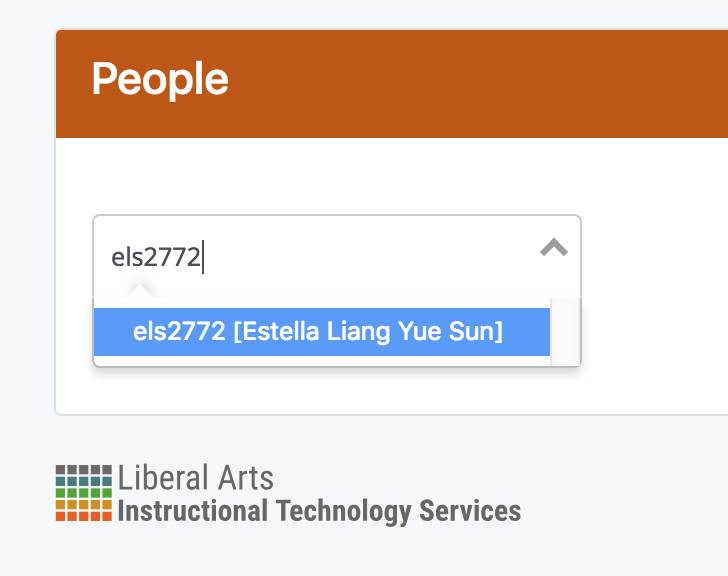Click the suggestion list scrollbar track
The image size is (728, 576).
pyautogui.click(x=565, y=332)
